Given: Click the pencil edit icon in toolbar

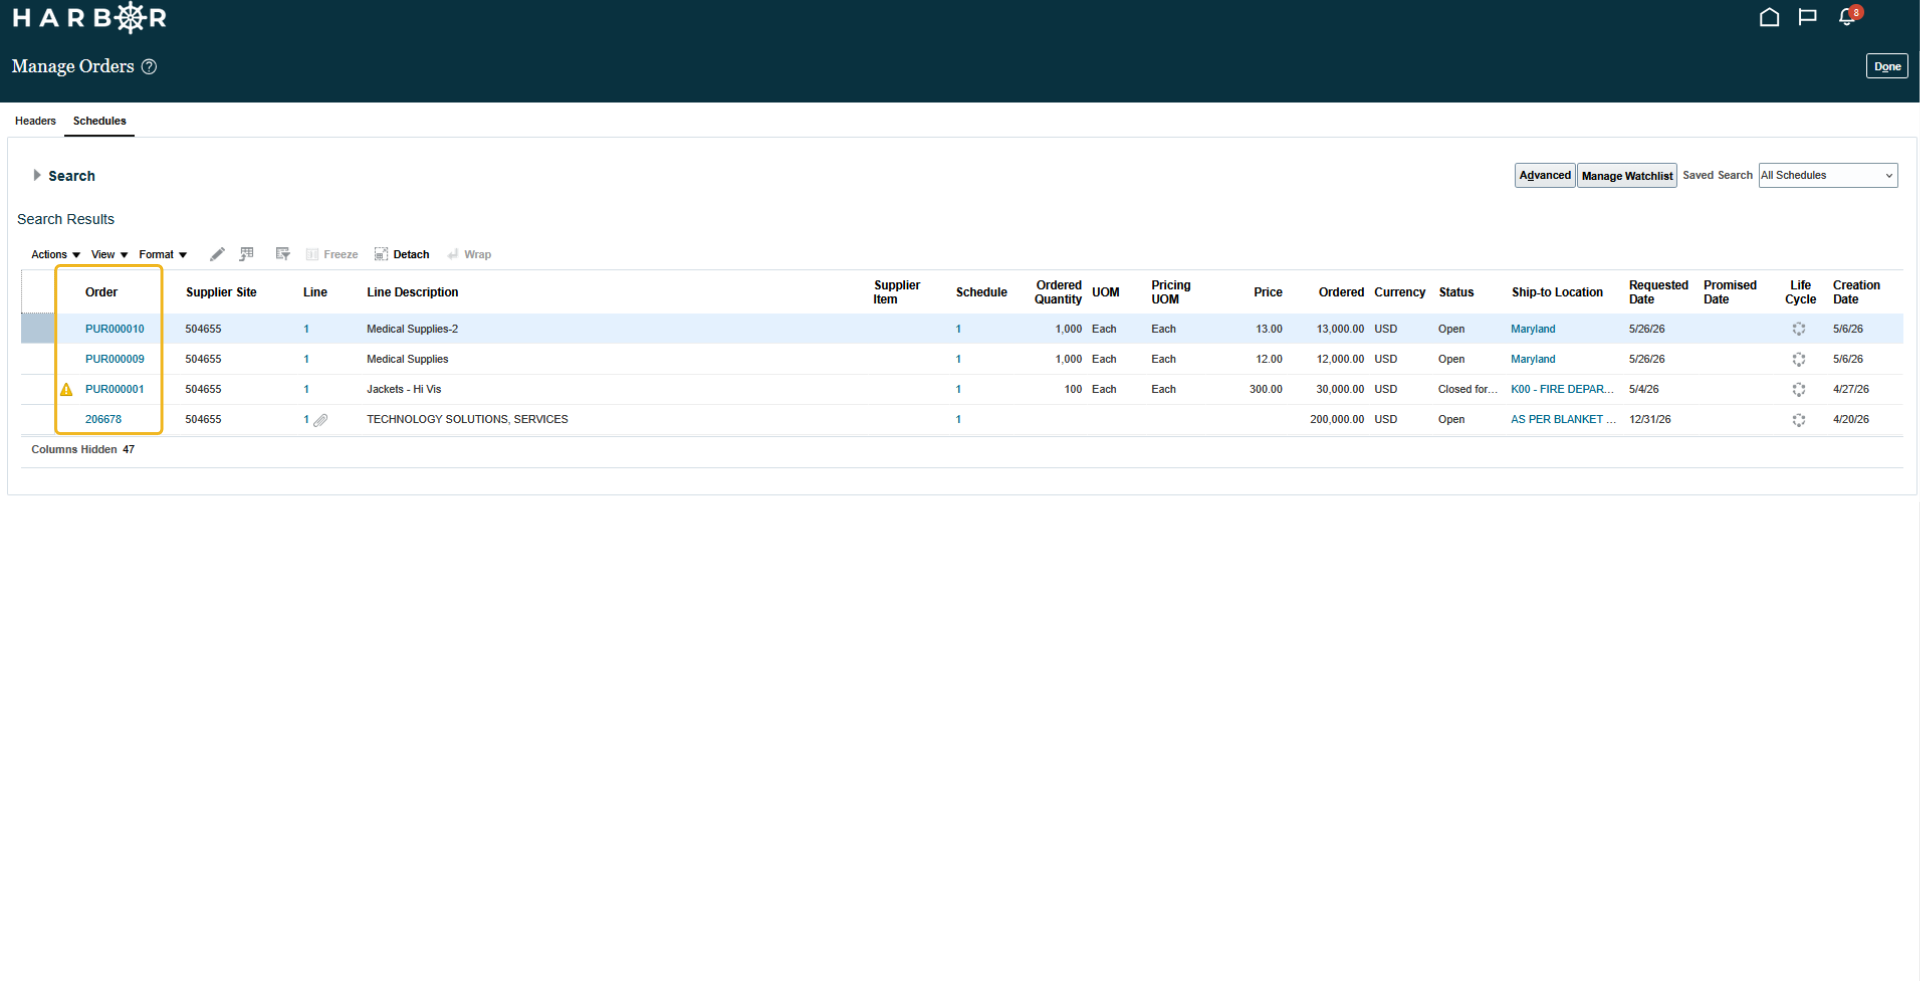Looking at the screenshot, I should (x=217, y=254).
